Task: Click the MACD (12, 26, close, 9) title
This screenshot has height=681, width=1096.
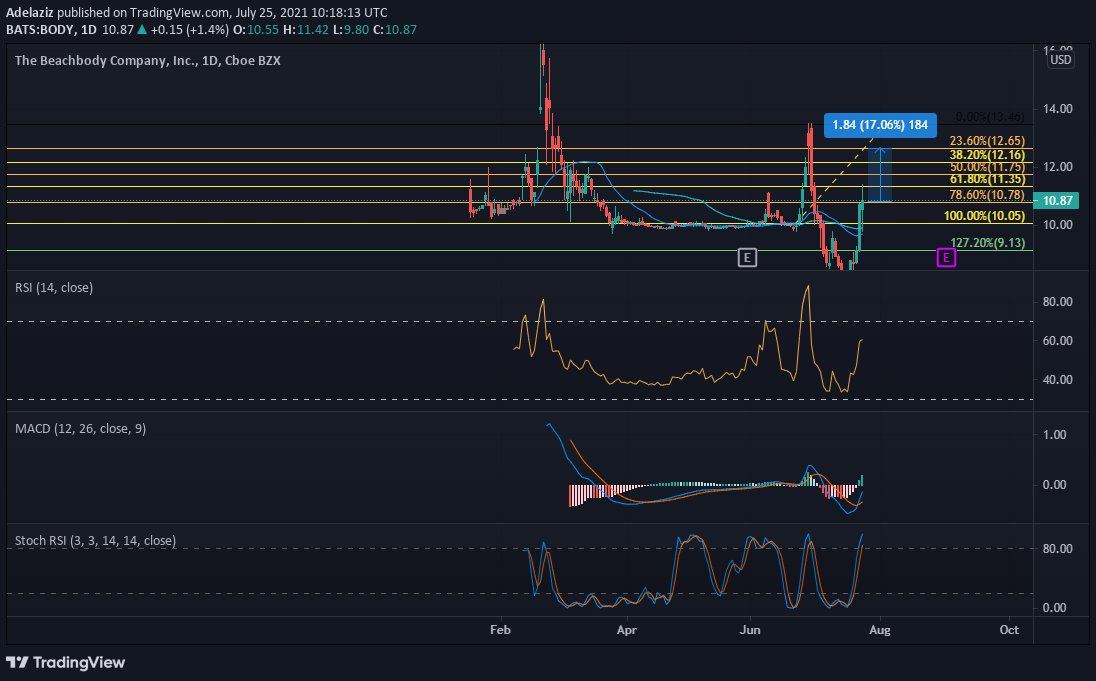Action: click(80, 429)
